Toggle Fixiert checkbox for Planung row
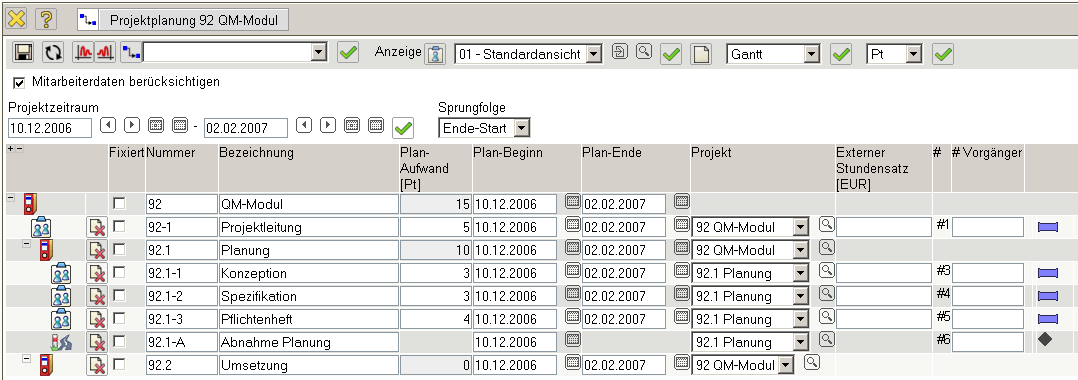The image size is (1078, 380). coord(120,249)
